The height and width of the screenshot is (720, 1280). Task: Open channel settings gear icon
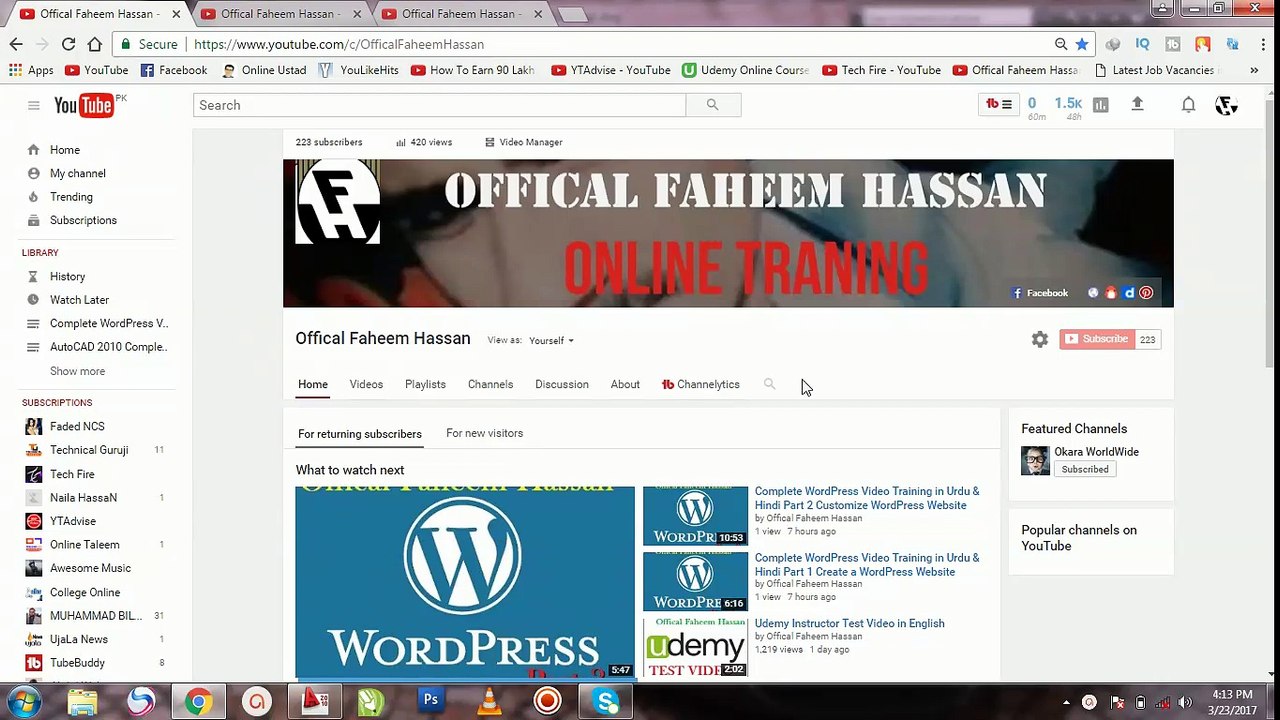coord(1040,340)
